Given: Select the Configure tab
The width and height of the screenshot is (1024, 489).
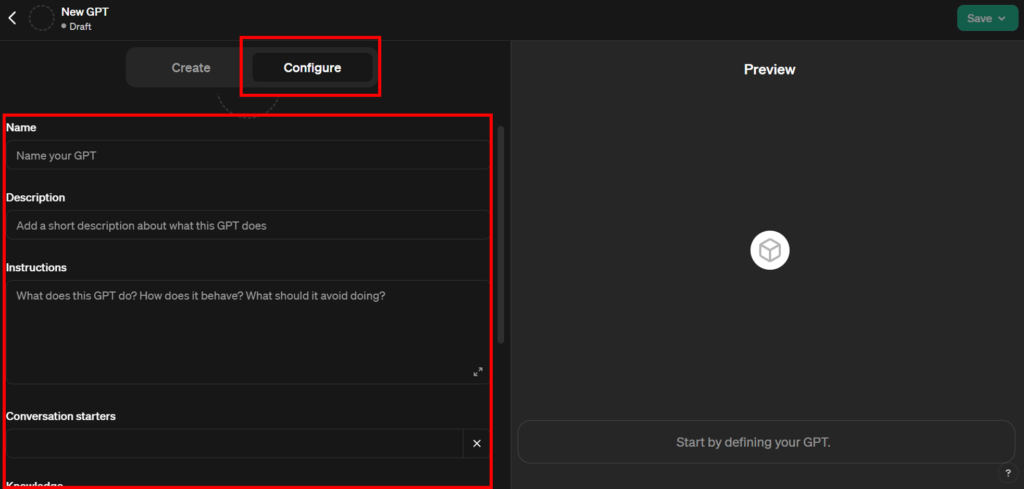Looking at the screenshot, I should click(x=312, y=67).
